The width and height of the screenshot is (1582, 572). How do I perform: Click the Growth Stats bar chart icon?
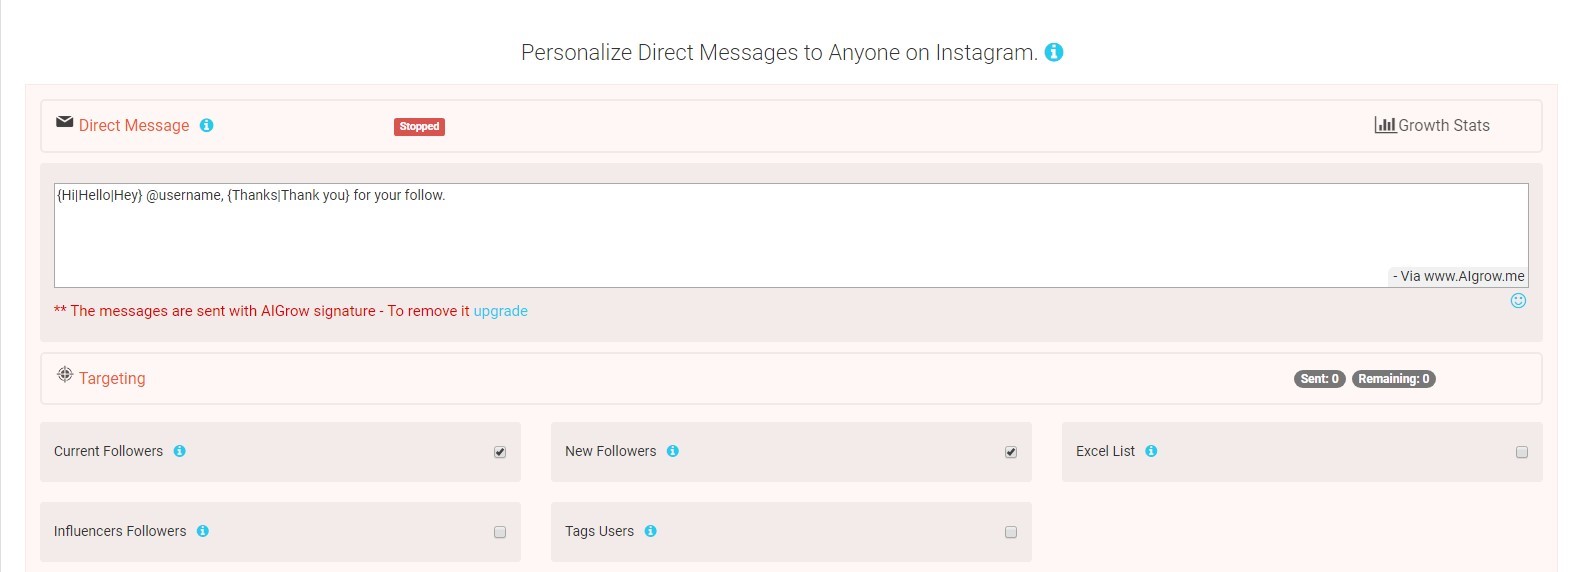pyautogui.click(x=1384, y=125)
